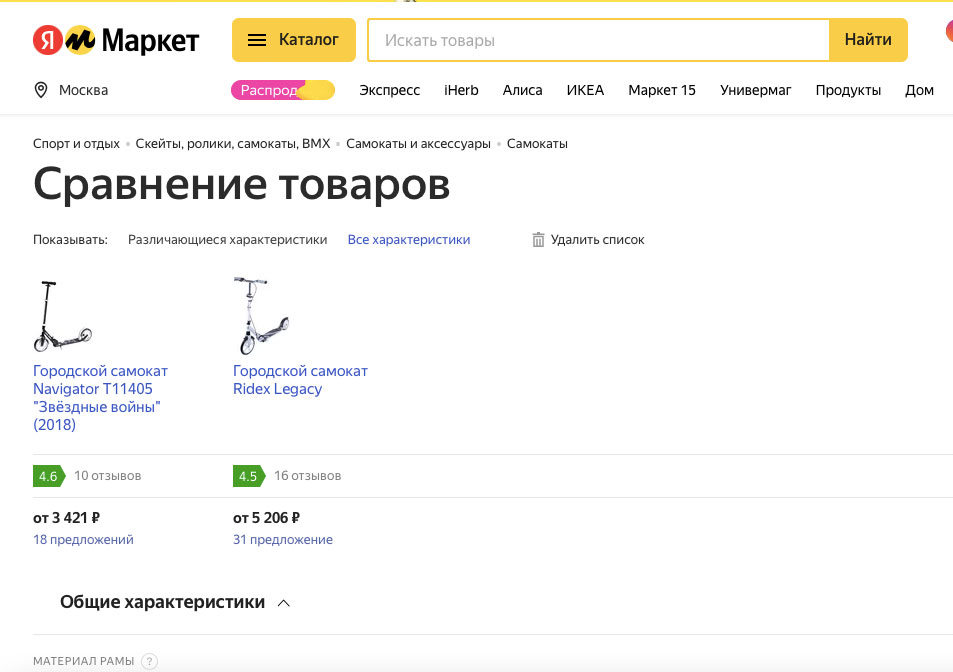Open the Алиса section

pyautogui.click(x=523, y=90)
